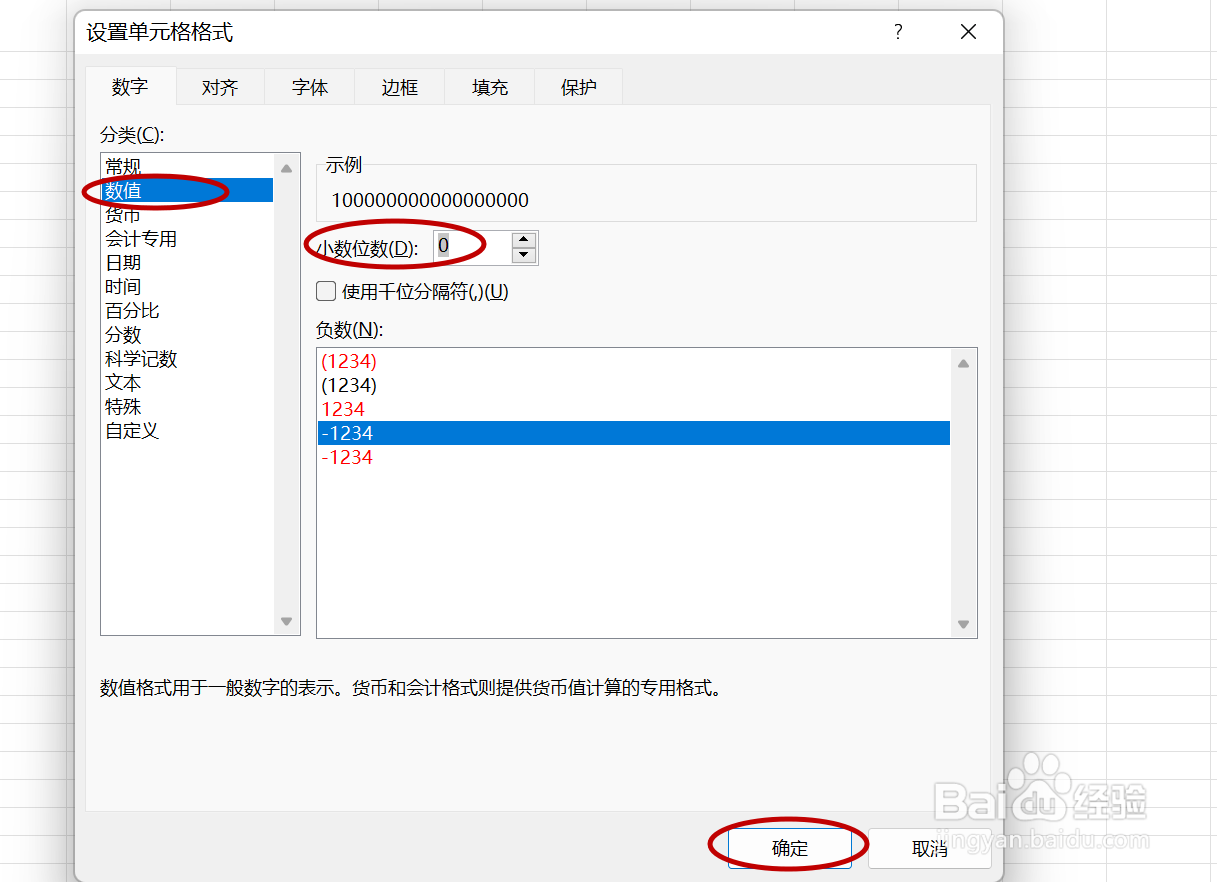Choose 货币 category
The width and height of the screenshot is (1217, 882).
pyautogui.click(x=187, y=214)
